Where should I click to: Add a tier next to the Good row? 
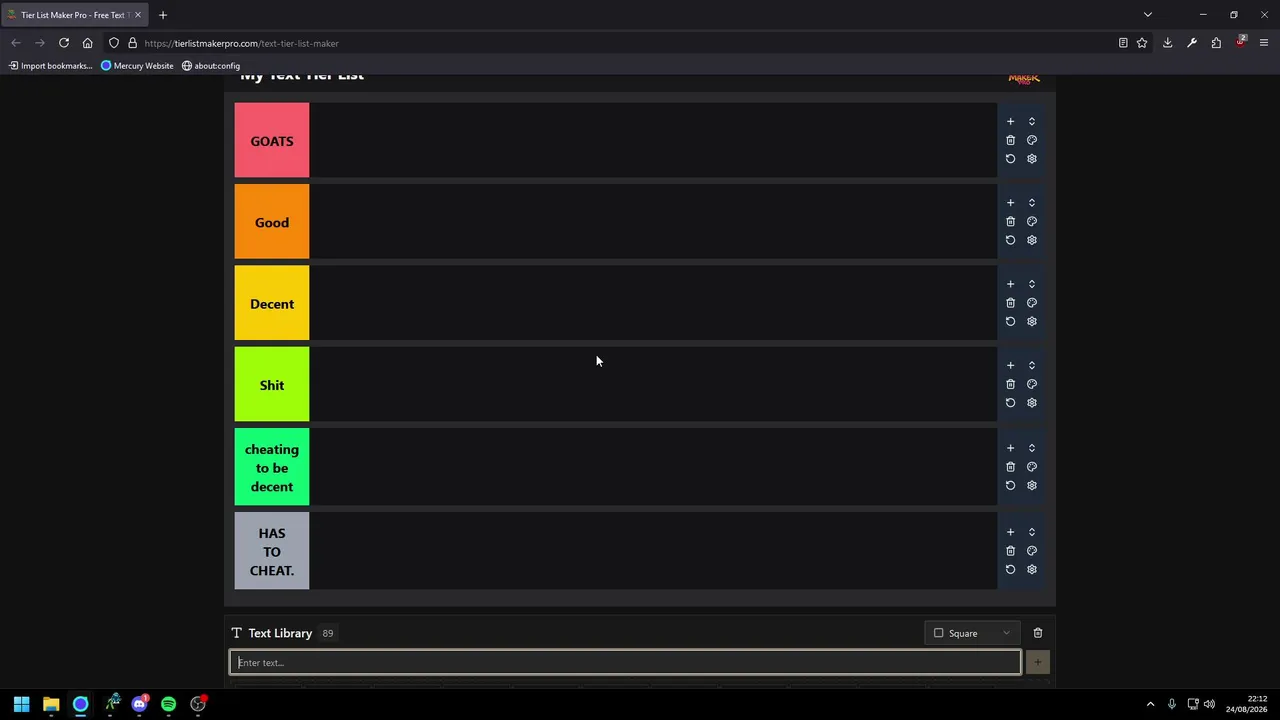1010,203
